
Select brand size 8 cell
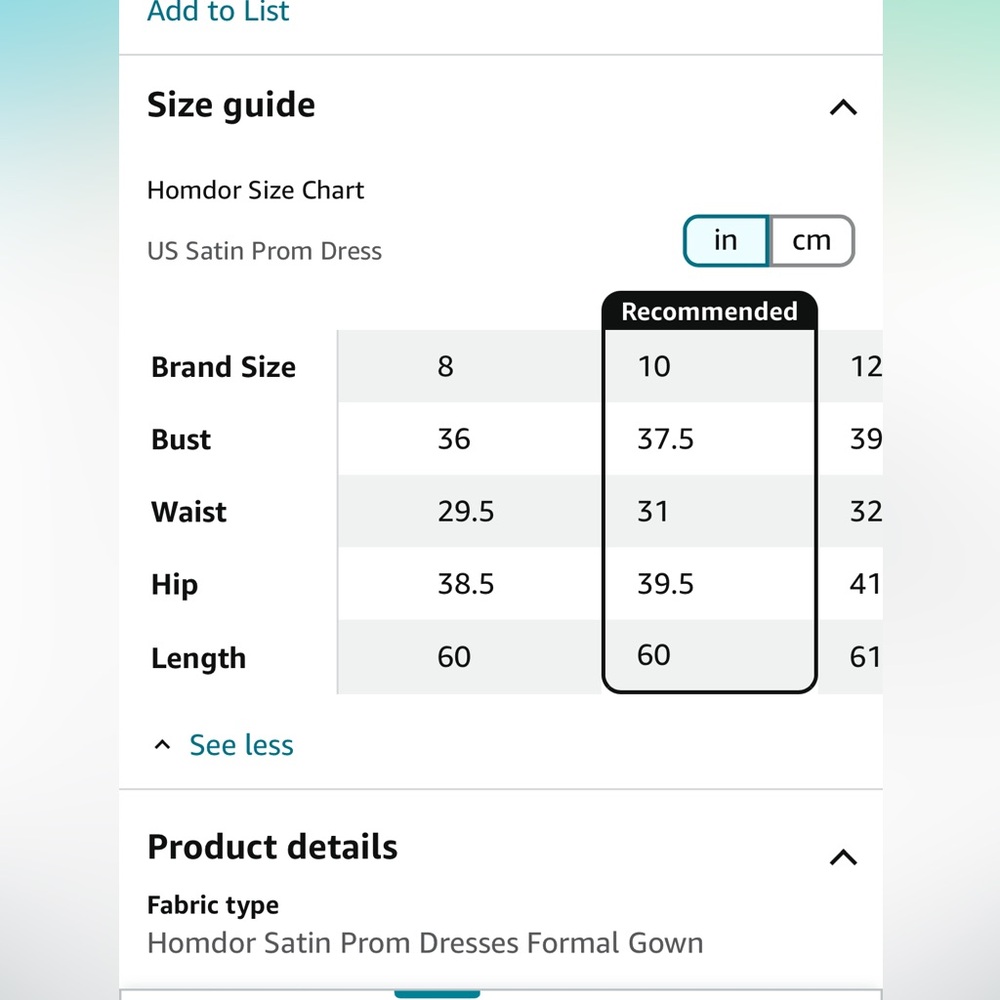pyautogui.click(x=469, y=366)
